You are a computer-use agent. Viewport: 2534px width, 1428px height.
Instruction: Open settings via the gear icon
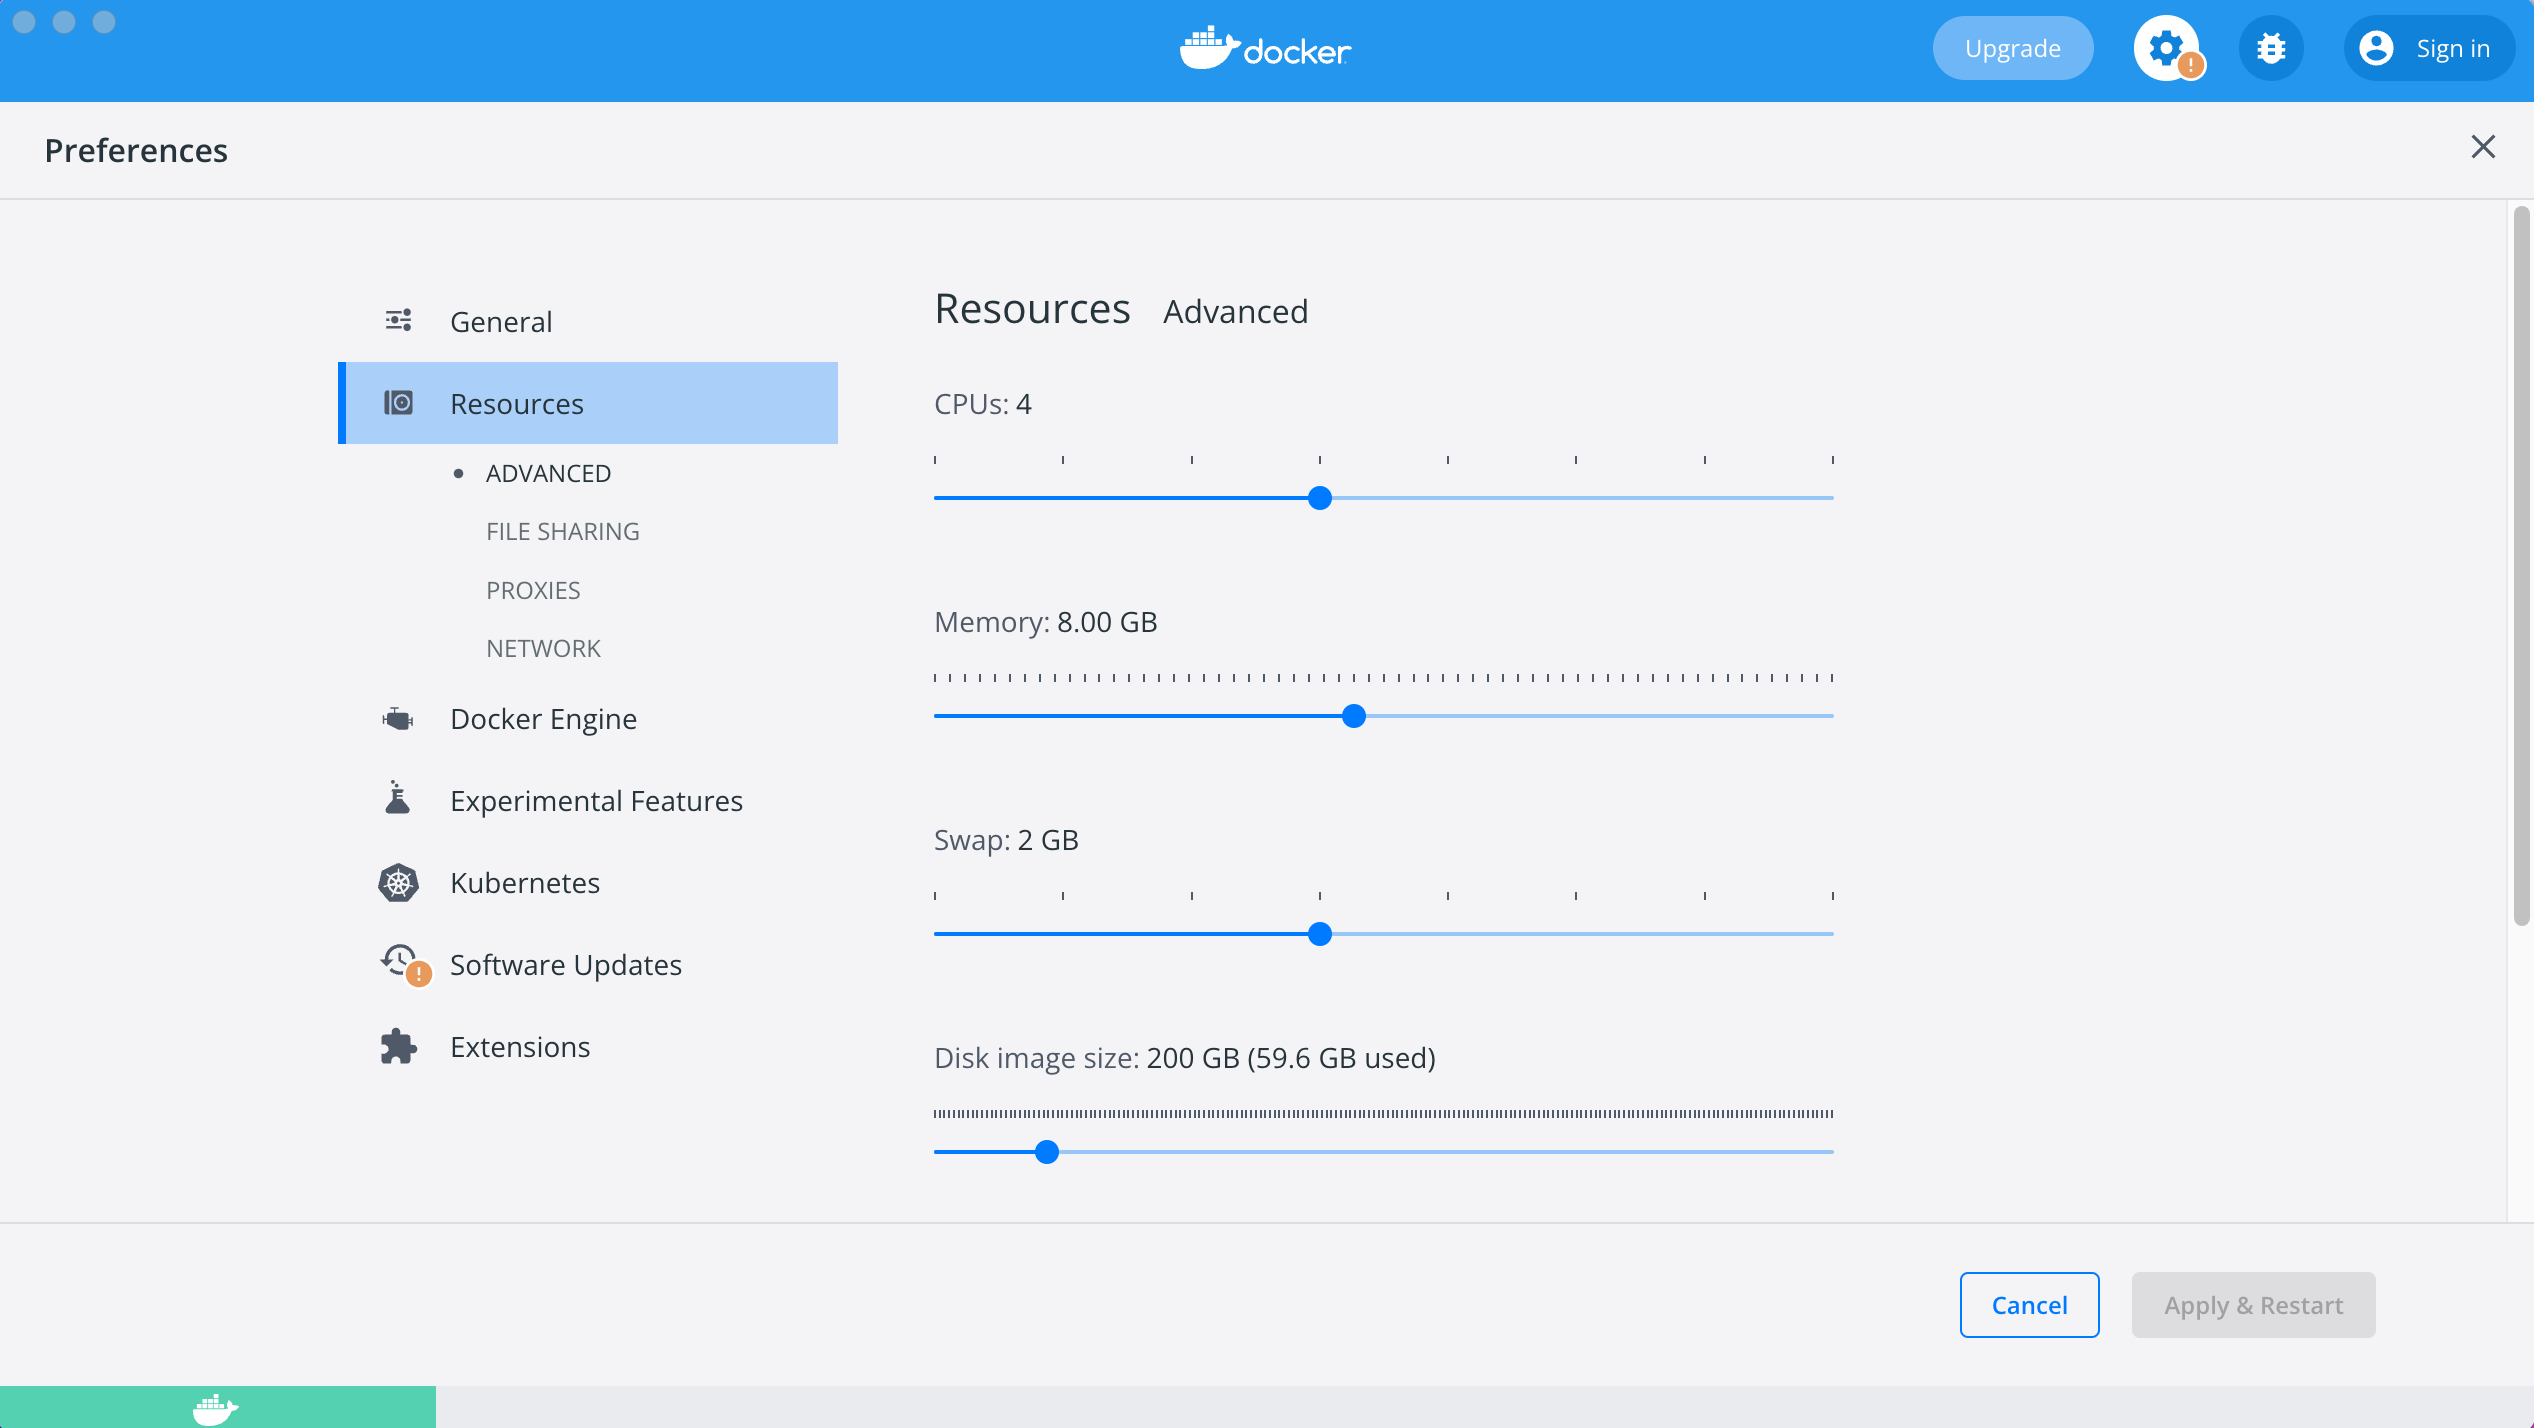pyautogui.click(x=2166, y=48)
